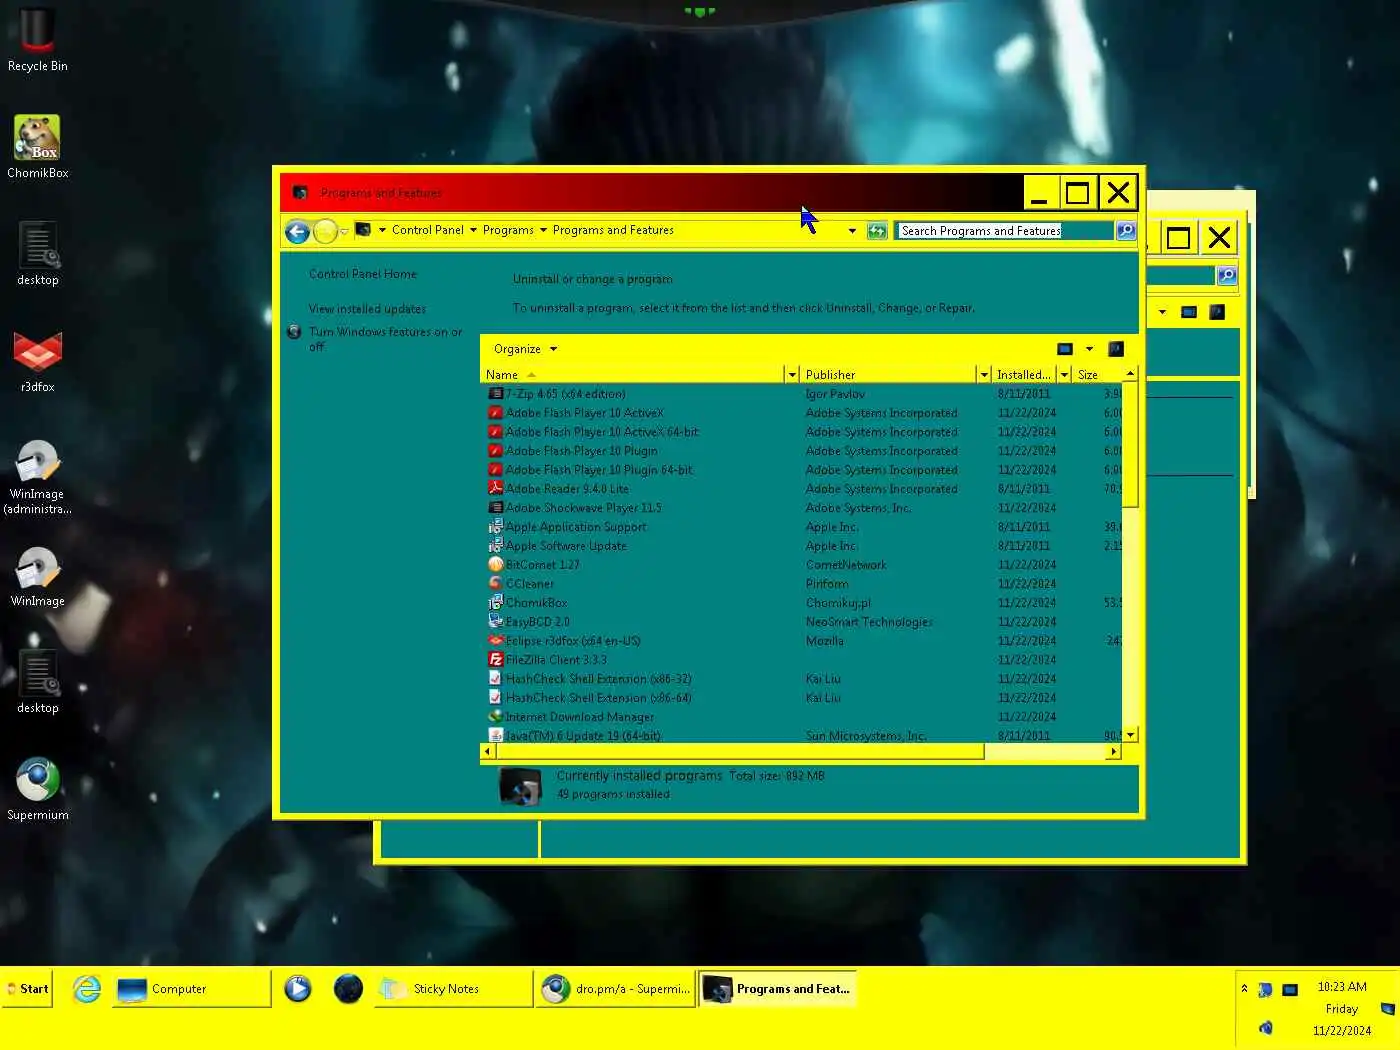The image size is (1400, 1050).
Task: Open the recent pages dropdown beside Forward
Action: click(344, 232)
